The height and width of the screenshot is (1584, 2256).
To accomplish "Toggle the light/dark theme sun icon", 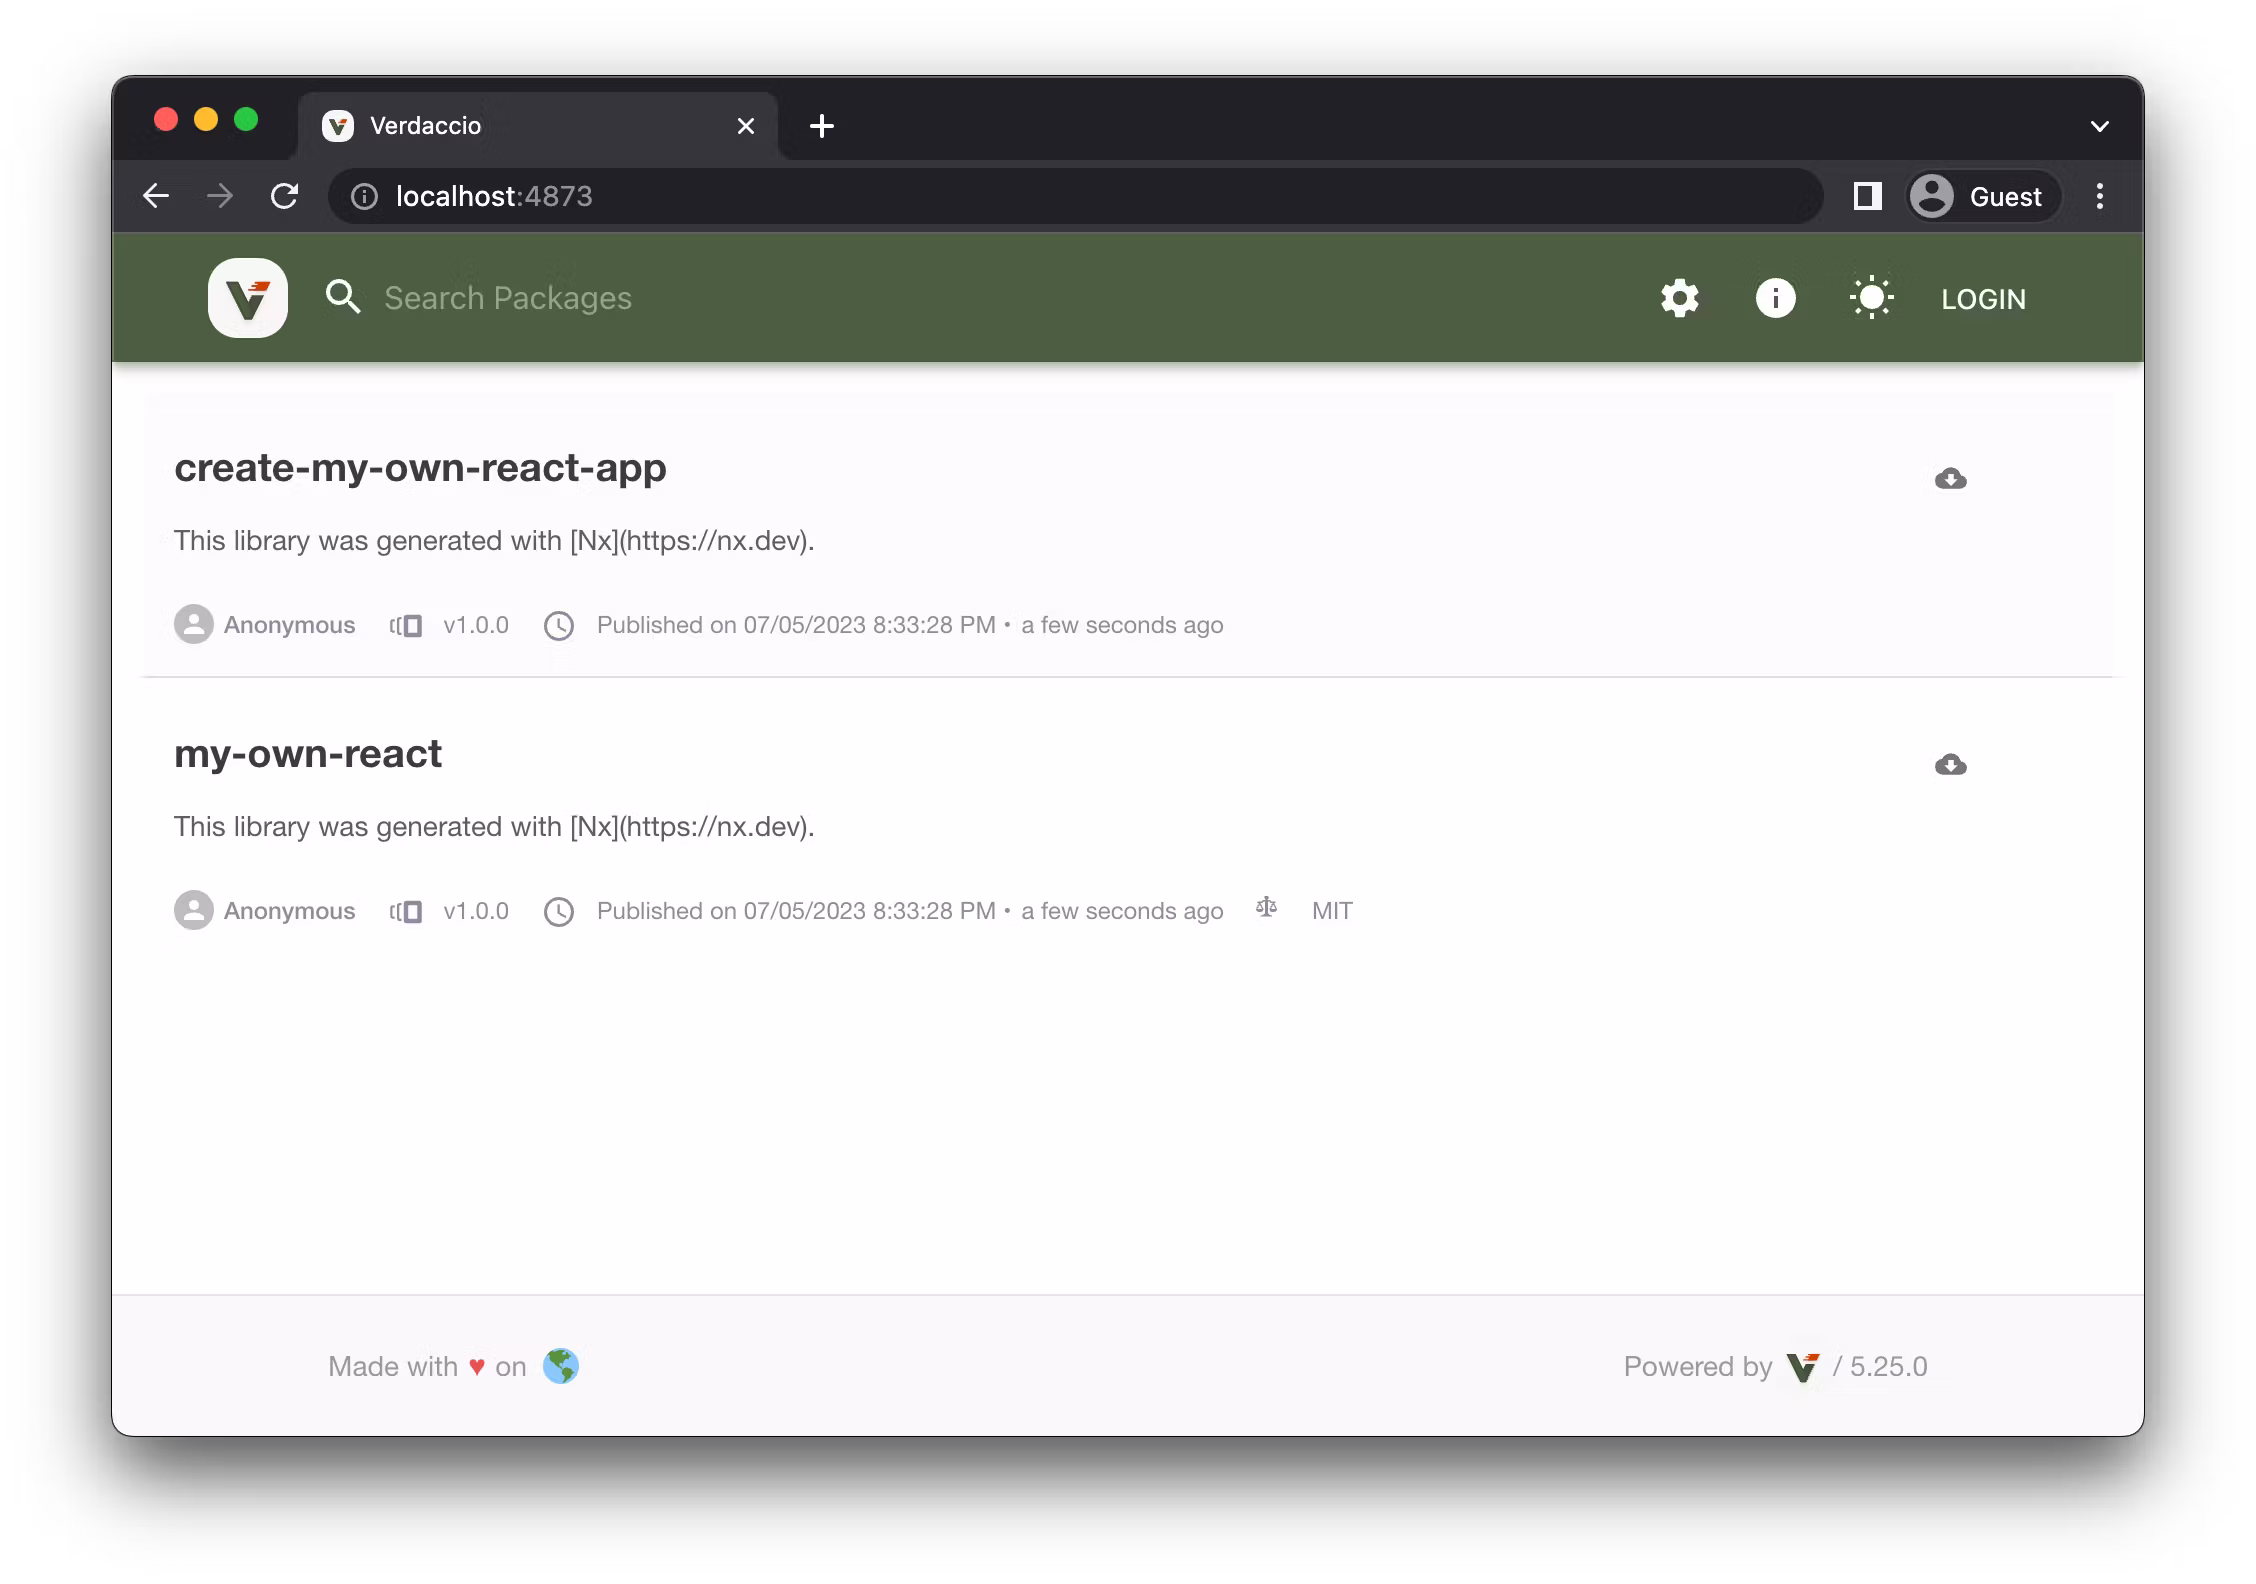I will 1871,298.
